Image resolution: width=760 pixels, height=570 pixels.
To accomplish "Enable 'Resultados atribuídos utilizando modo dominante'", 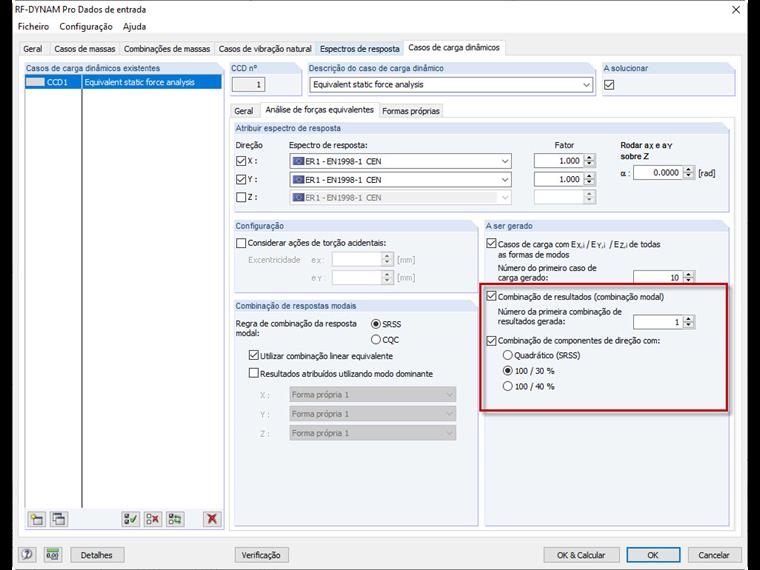I will tap(253, 373).
